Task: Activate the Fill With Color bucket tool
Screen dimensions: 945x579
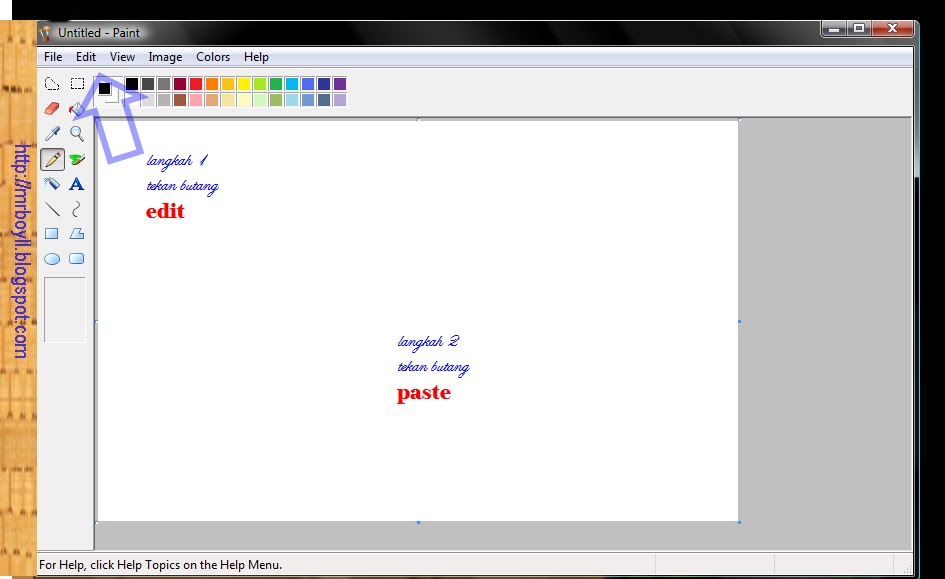Action: (x=77, y=108)
